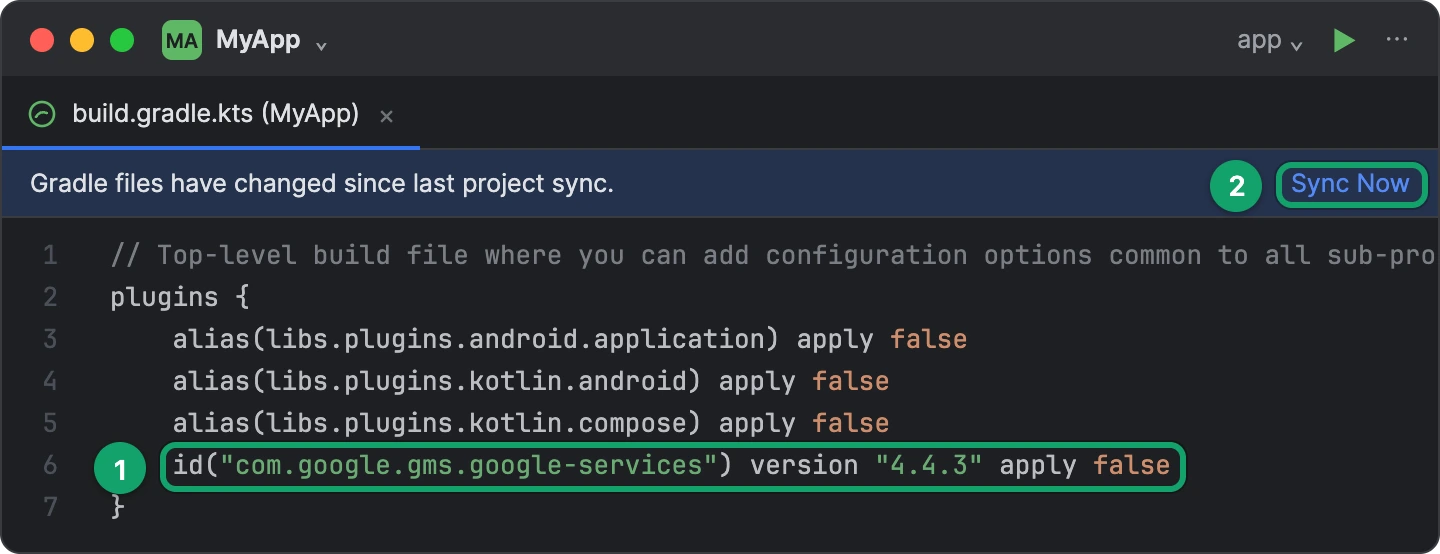Click the plugins { line

(x=180, y=297)
